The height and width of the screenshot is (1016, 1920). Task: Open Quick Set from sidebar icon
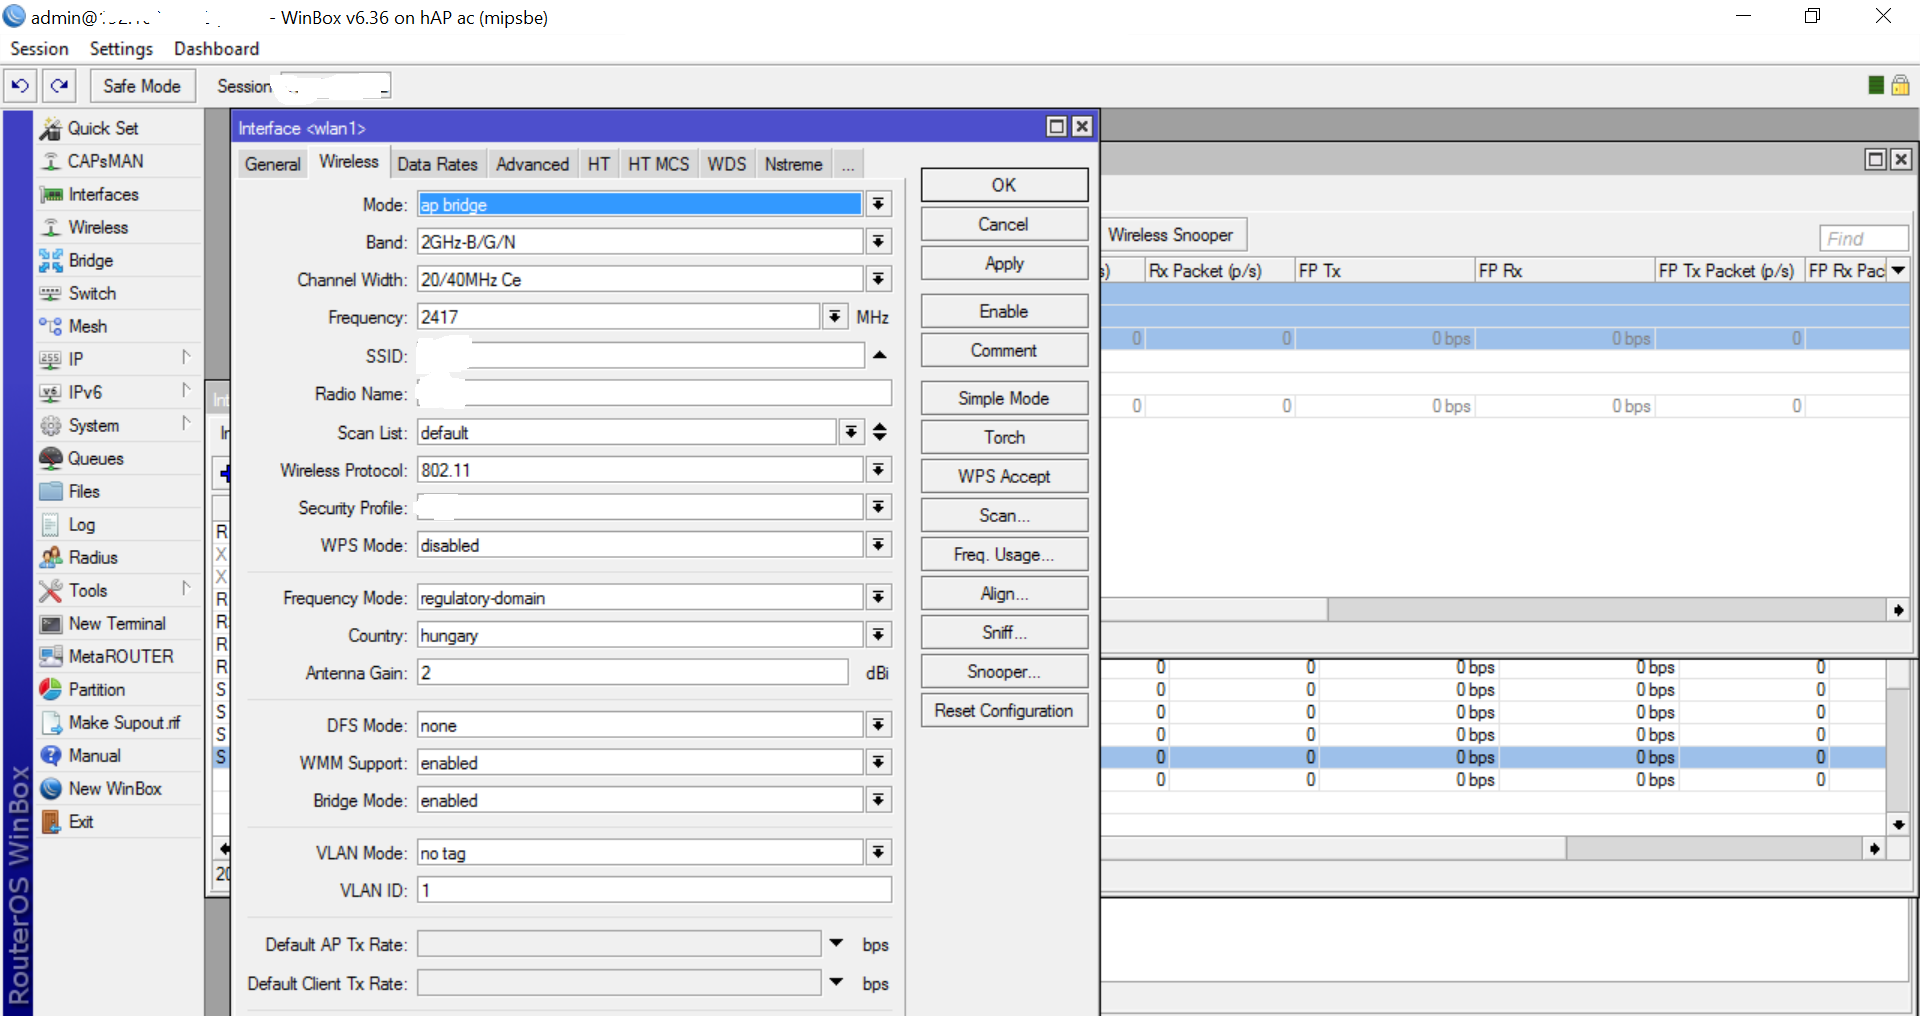point(51,128)
